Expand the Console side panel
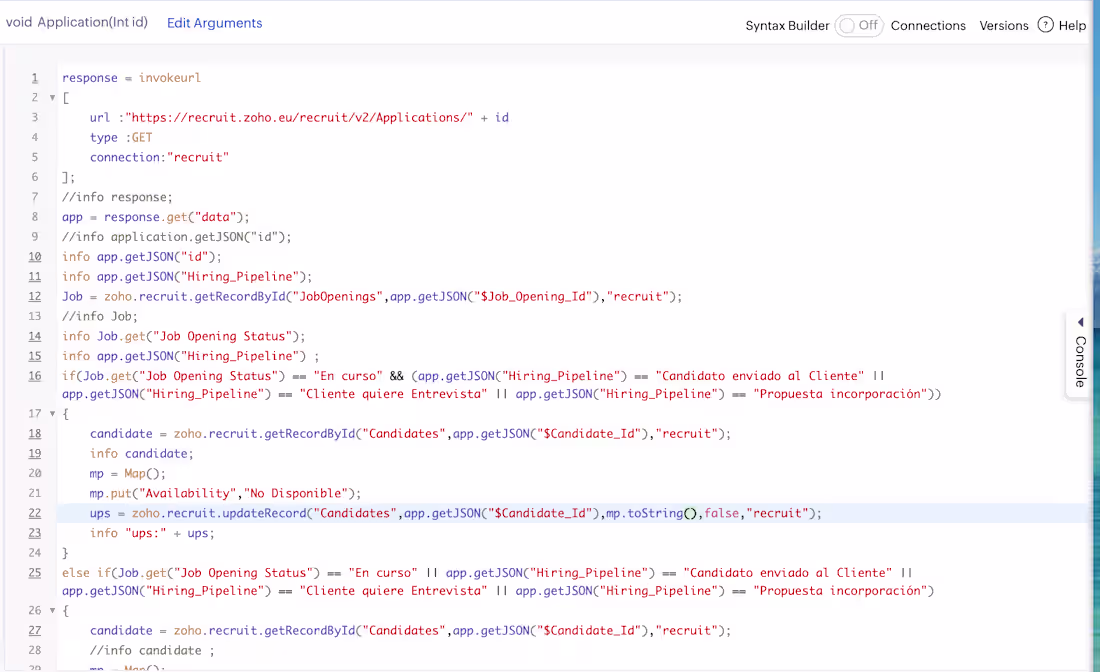Screen dimensions: 1100x672 click(x=1080, y=356)
